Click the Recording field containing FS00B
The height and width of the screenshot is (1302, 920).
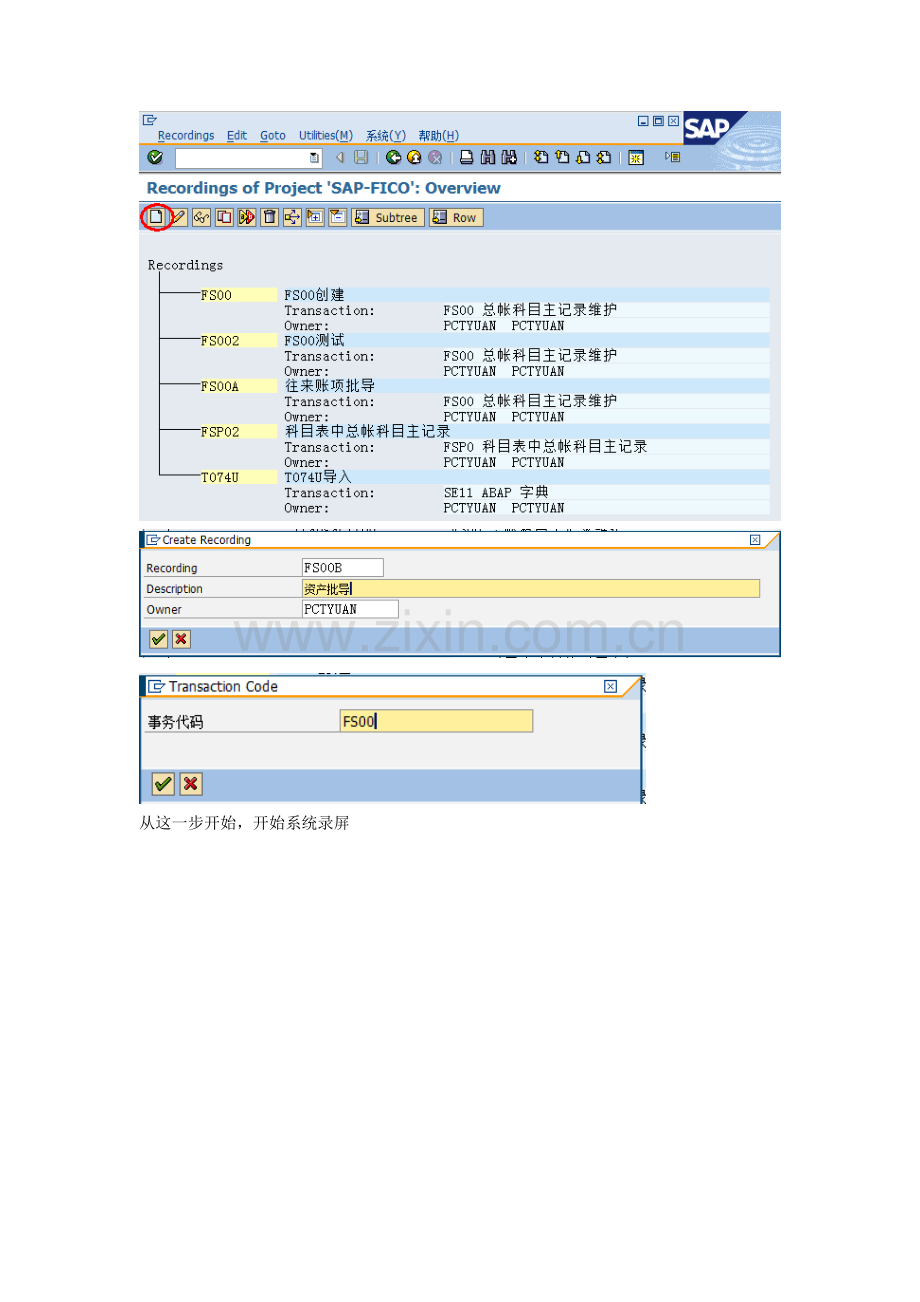coord(342,568)
